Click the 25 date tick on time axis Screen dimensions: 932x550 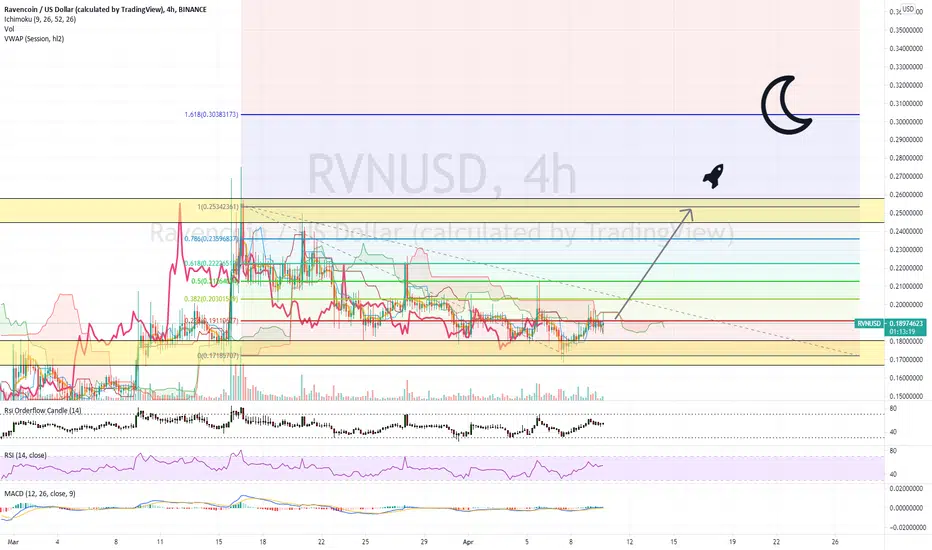click(366, 542)
